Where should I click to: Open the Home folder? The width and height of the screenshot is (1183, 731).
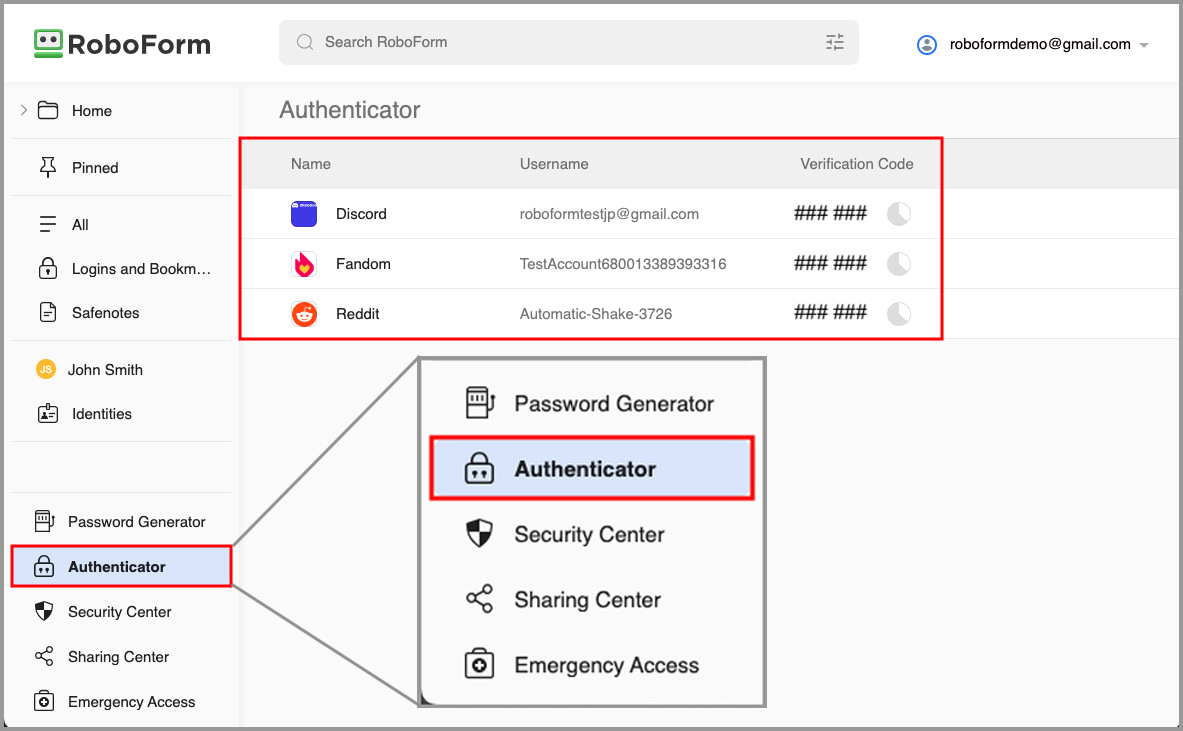(x=91, y=111)
